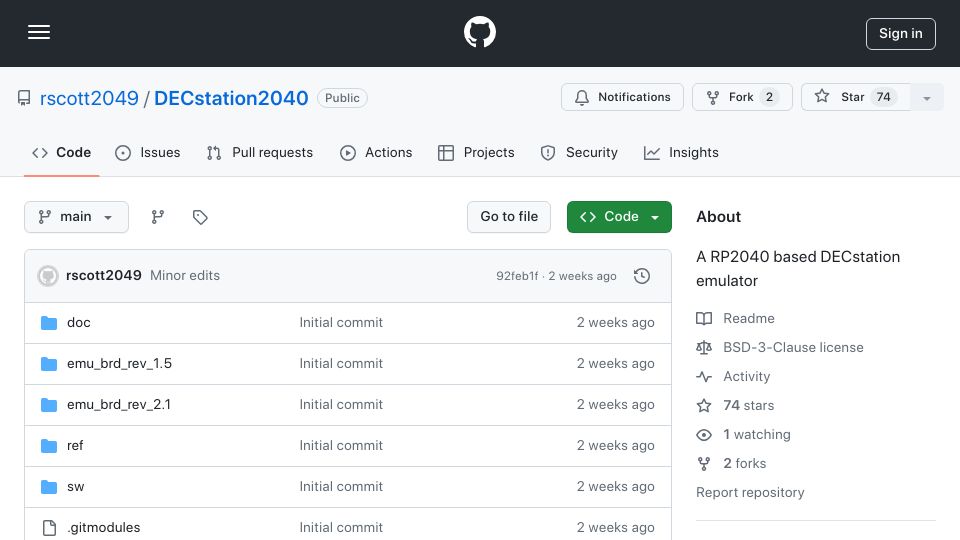This screenshot has height=540, width=960.
Task: Click the book icon beside Readme
Action: pyautogui.click(x=704, y=318)
